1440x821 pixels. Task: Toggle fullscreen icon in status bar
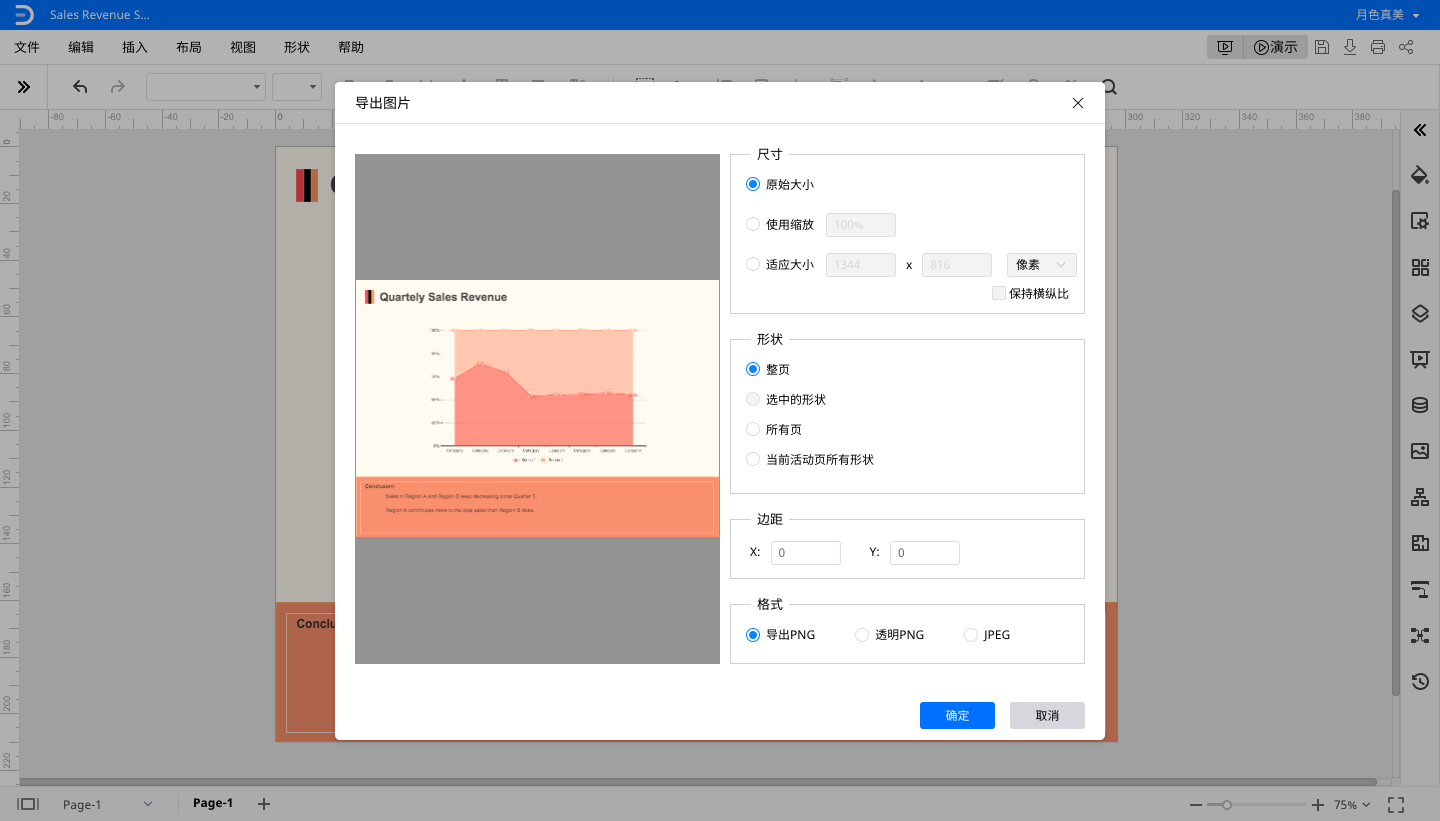[x=1397, y=804]
